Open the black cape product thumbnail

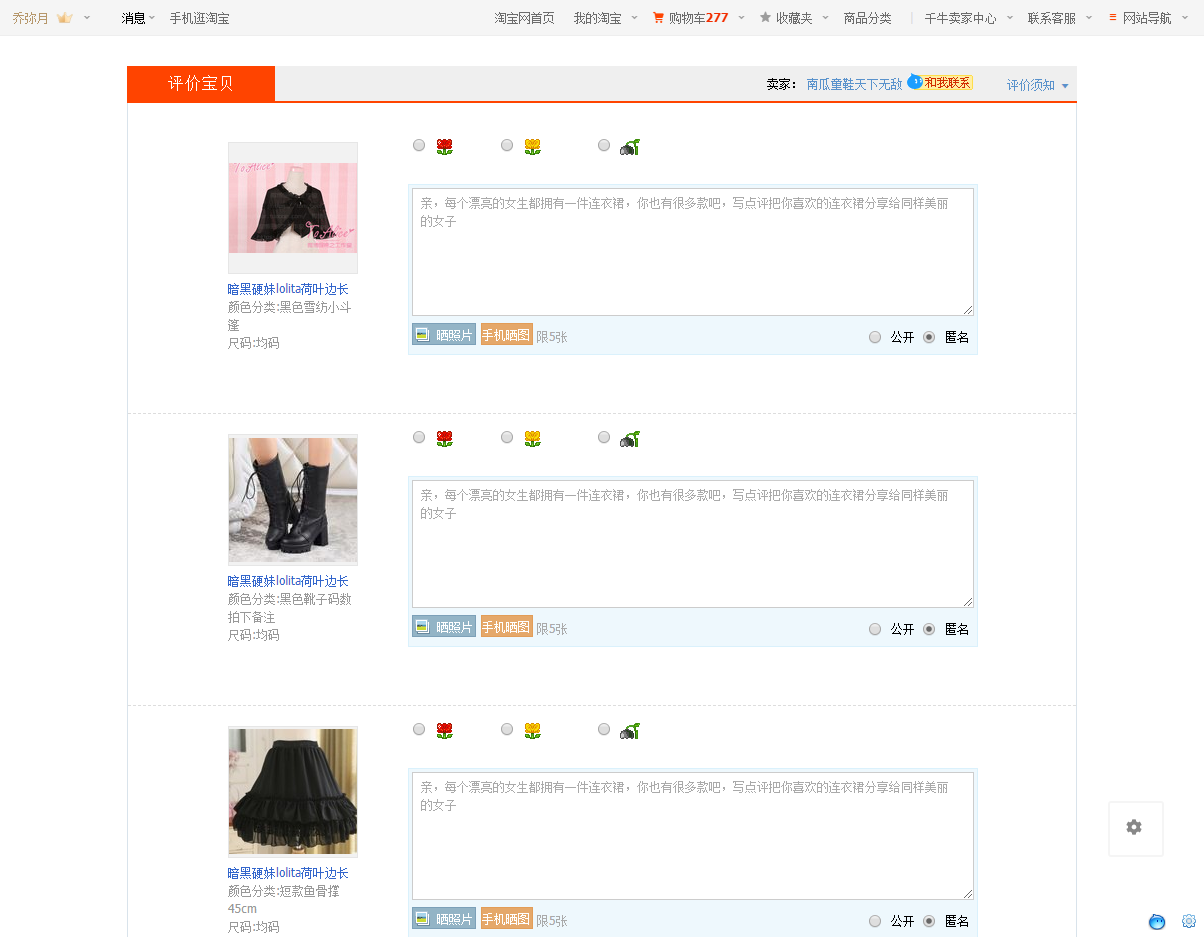293,208
